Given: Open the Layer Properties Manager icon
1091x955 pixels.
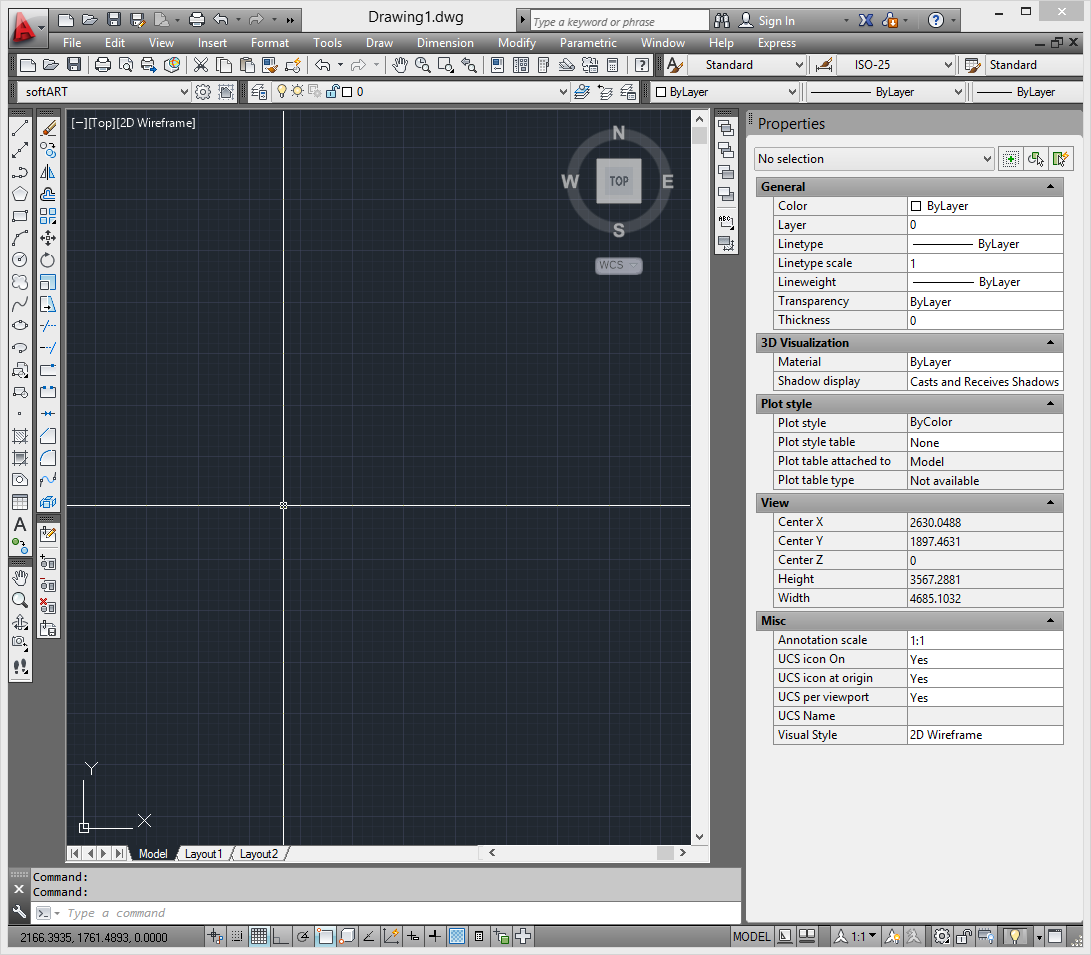Looking at the screenshot, I should coord(259,92).
